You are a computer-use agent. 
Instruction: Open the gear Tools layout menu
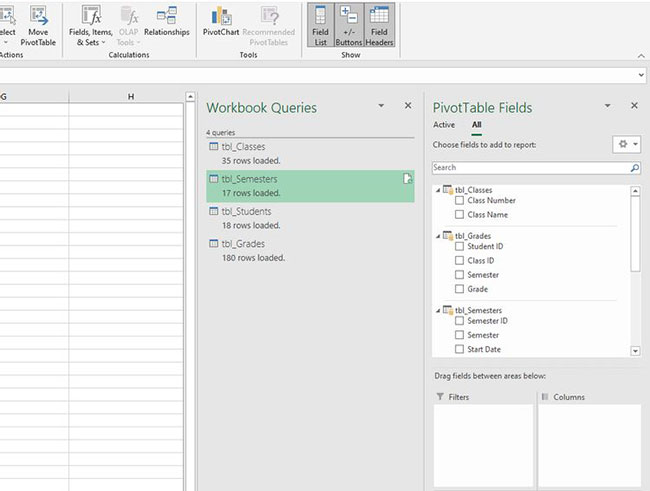click(627, 144)
